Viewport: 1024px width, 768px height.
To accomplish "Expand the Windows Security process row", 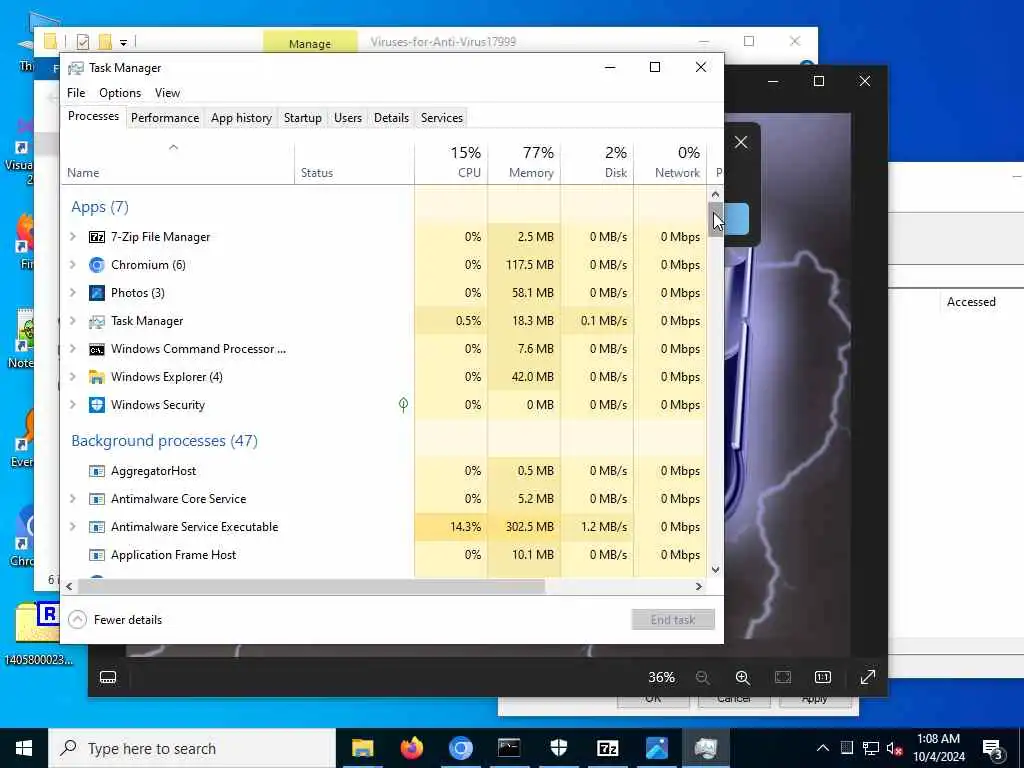I will [73, 406].
